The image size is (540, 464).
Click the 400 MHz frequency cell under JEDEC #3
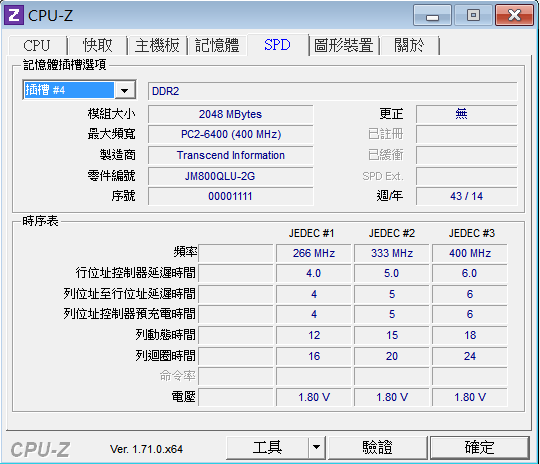click(470, 254)
